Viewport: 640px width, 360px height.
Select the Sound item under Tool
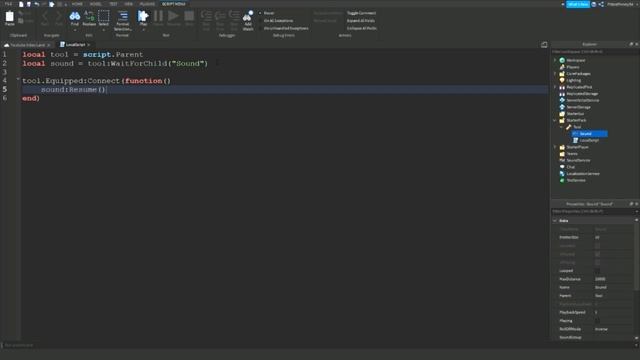click(589, 134)
